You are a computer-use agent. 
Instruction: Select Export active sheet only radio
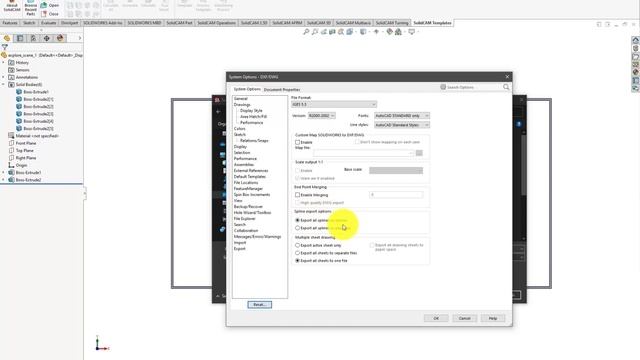pyautogui.click(x=298, y=245)
